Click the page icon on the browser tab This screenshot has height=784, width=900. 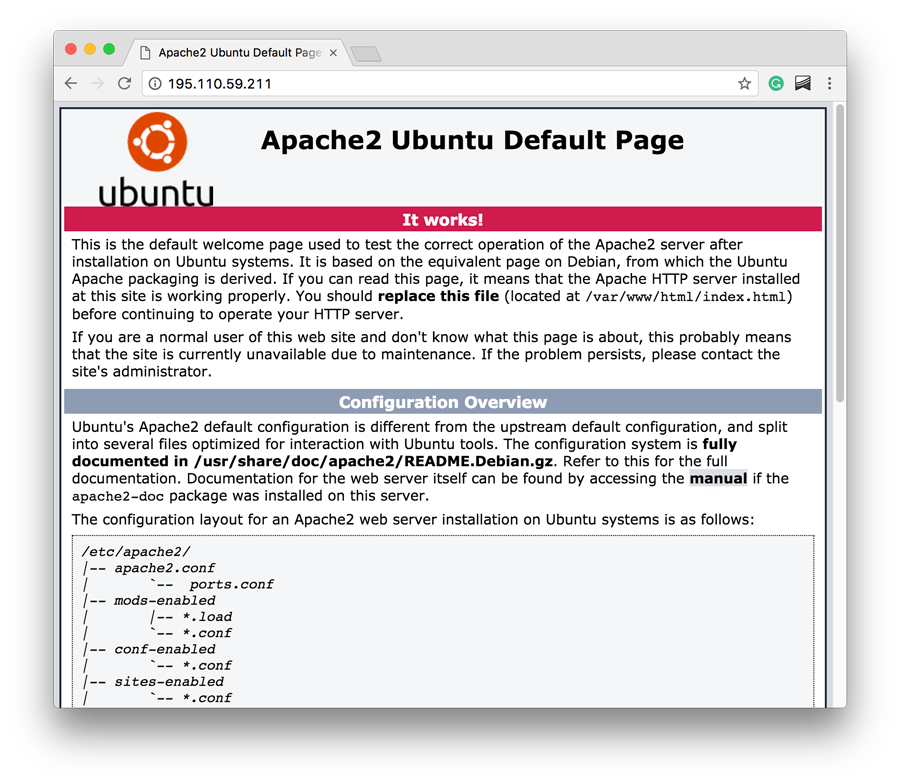[x=146, y=52]
